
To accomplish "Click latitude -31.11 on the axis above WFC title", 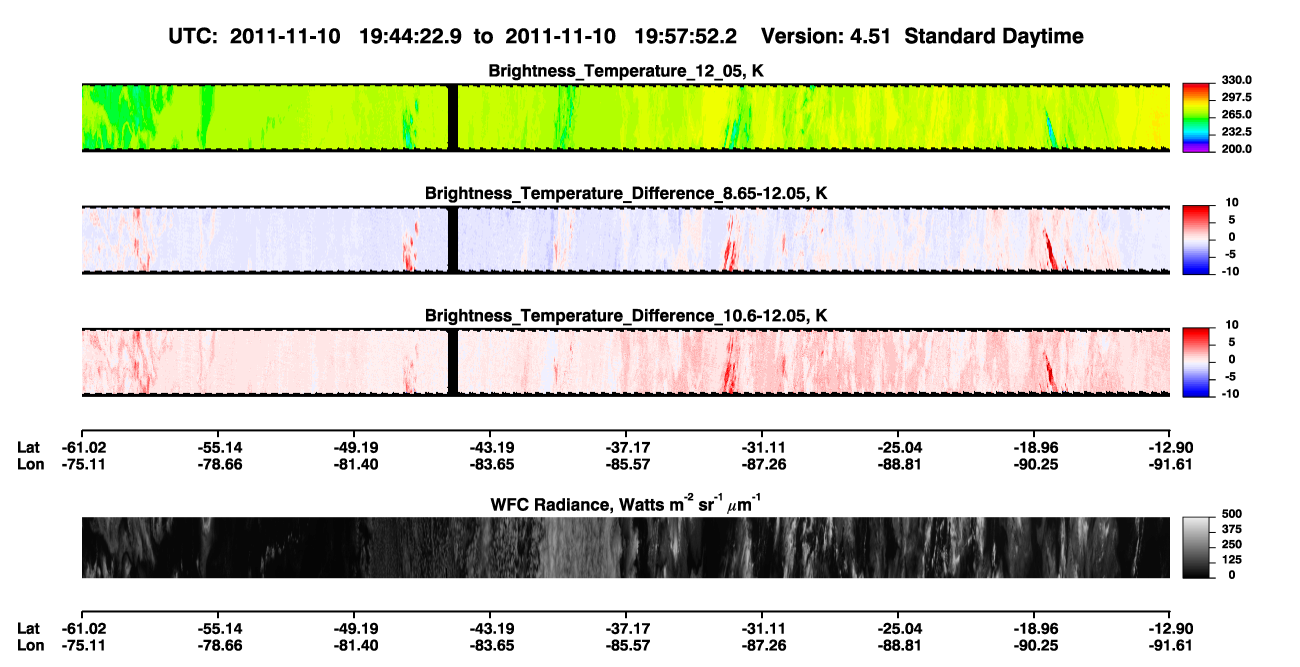I will tap(765, 447).
